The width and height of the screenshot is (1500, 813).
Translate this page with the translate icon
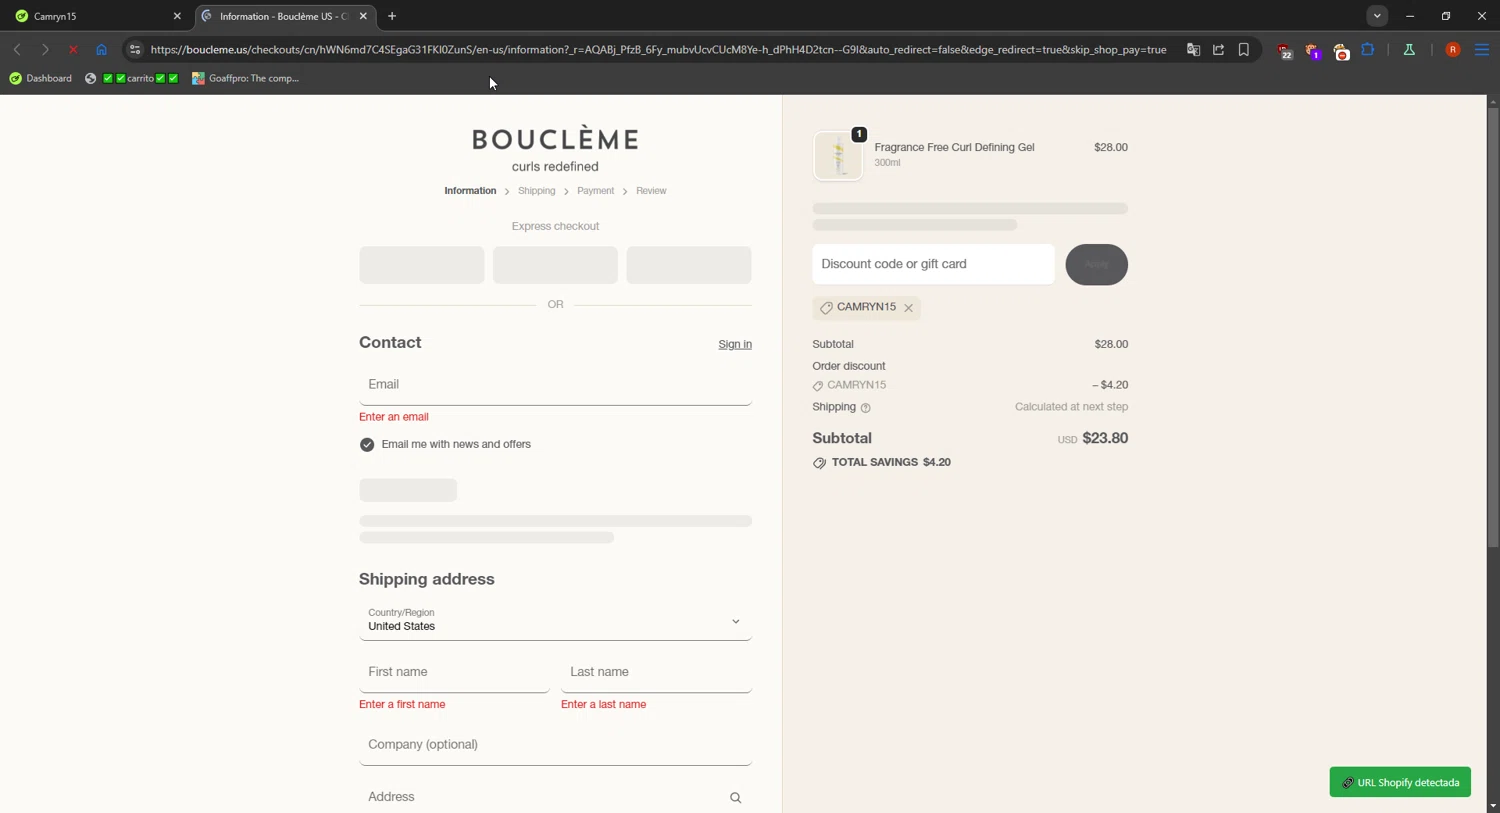click(1193, 49)
